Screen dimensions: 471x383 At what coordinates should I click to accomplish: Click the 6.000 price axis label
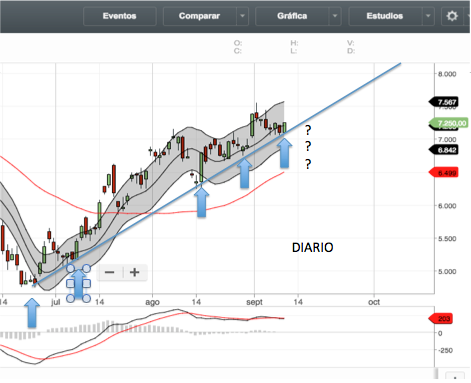click(447, 206)
